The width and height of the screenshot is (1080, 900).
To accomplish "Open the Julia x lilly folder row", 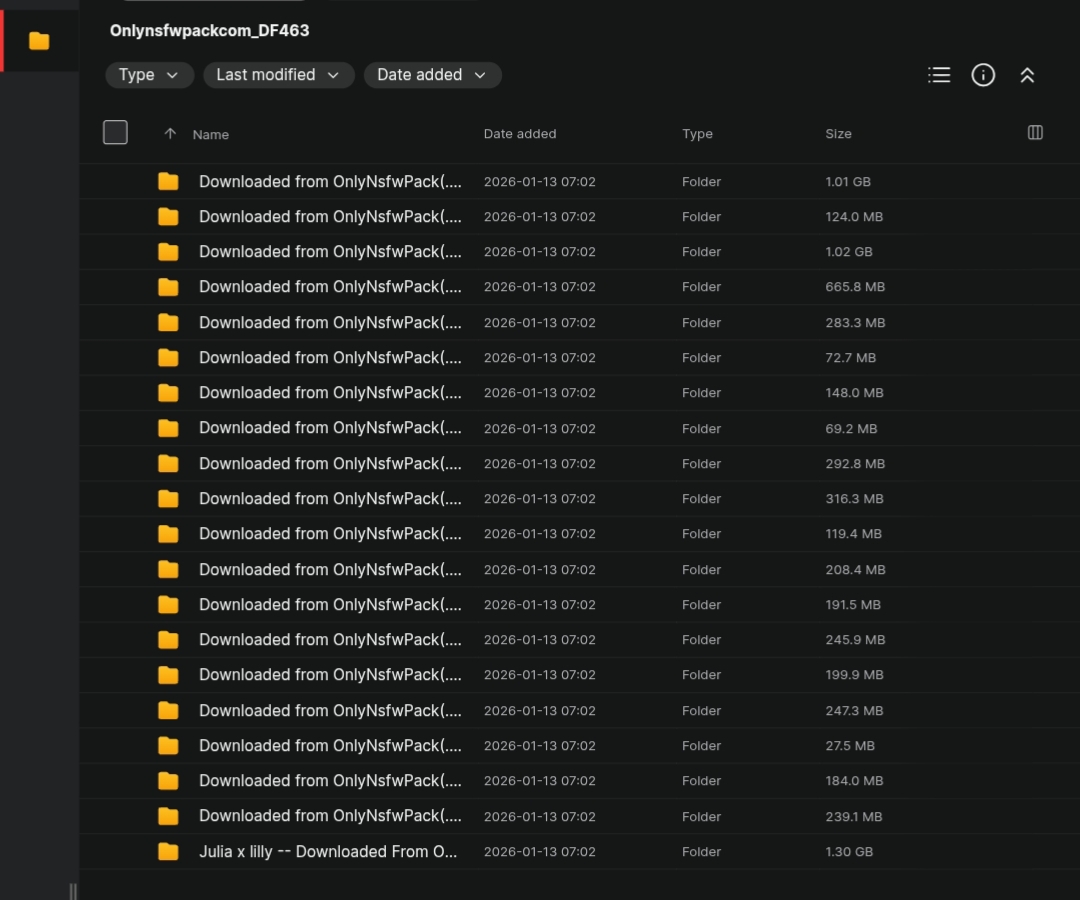I will click(579, 852).
